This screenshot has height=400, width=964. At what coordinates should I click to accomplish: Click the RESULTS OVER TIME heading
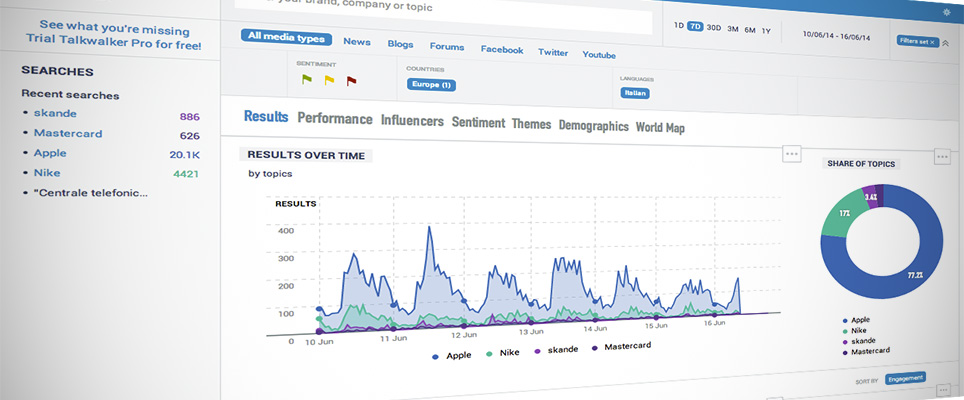coord(306,155)
